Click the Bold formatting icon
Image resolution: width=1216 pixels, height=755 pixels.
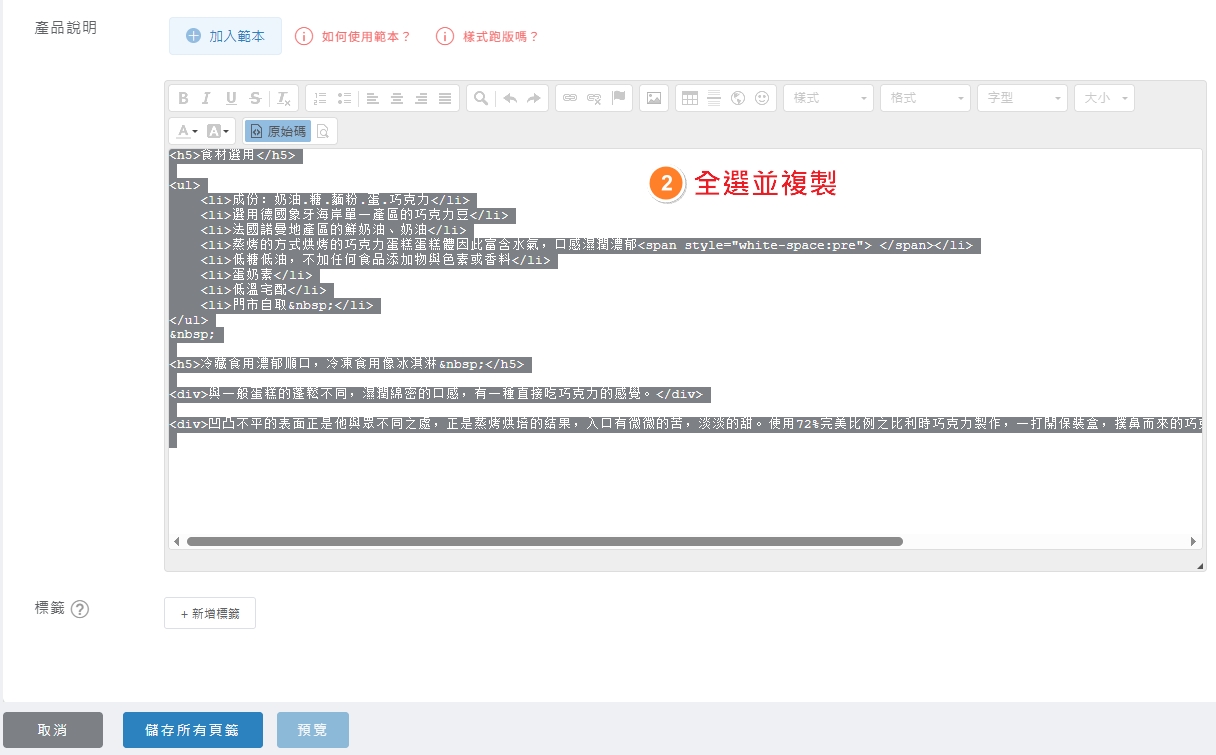coord(183,98)
